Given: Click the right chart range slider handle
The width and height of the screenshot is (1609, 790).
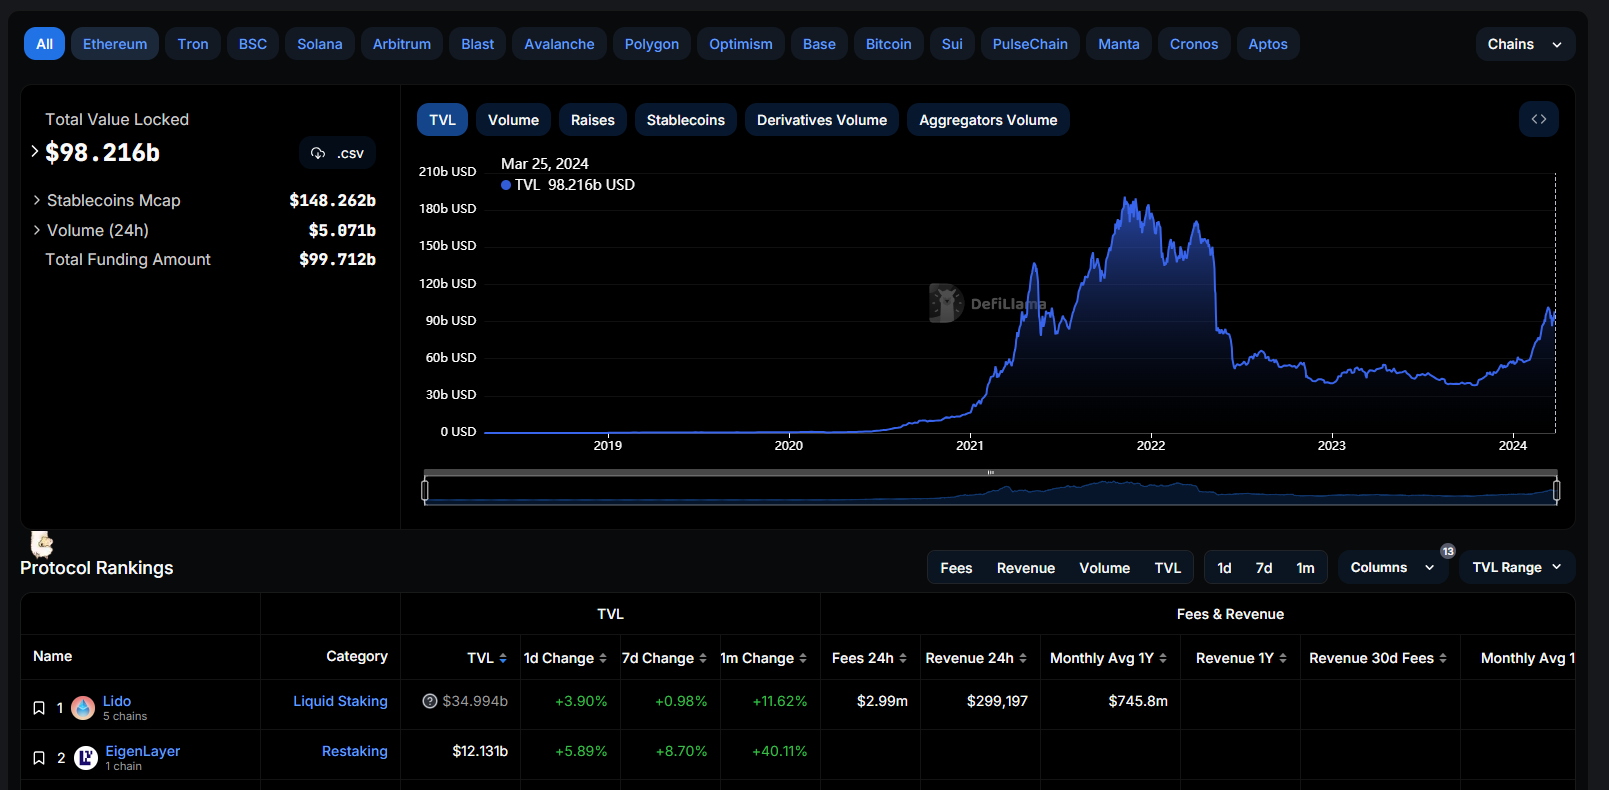Looking at the screenshot, I should tap(1556, 490).
